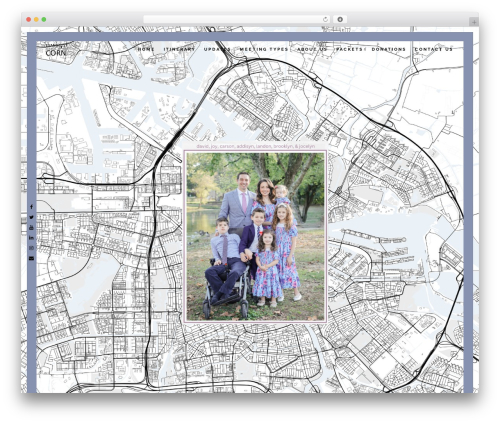Open the Instagram social icon
Viewport: 500px width, 423px height.
click(31, 248)
